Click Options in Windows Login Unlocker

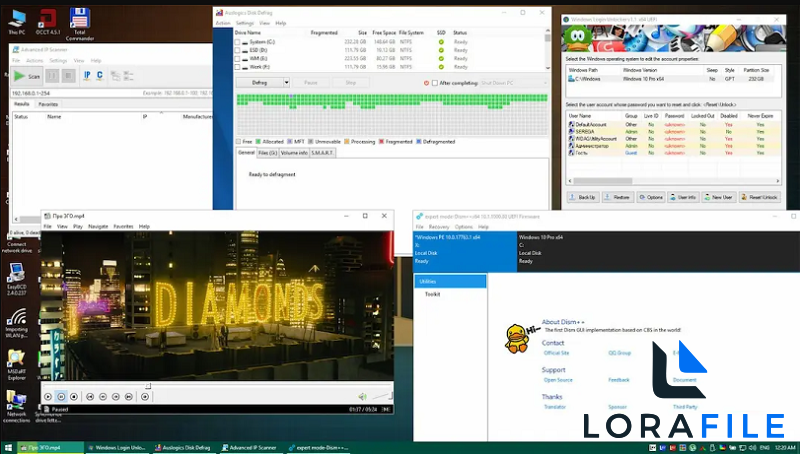click(651, 197)
